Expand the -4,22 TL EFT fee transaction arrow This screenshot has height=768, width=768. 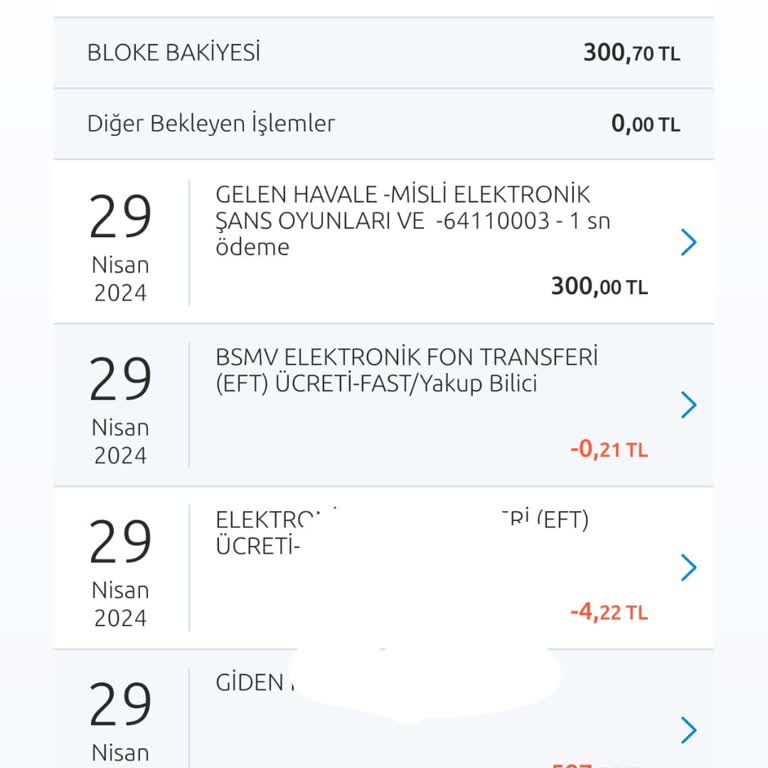coord(688,568)
